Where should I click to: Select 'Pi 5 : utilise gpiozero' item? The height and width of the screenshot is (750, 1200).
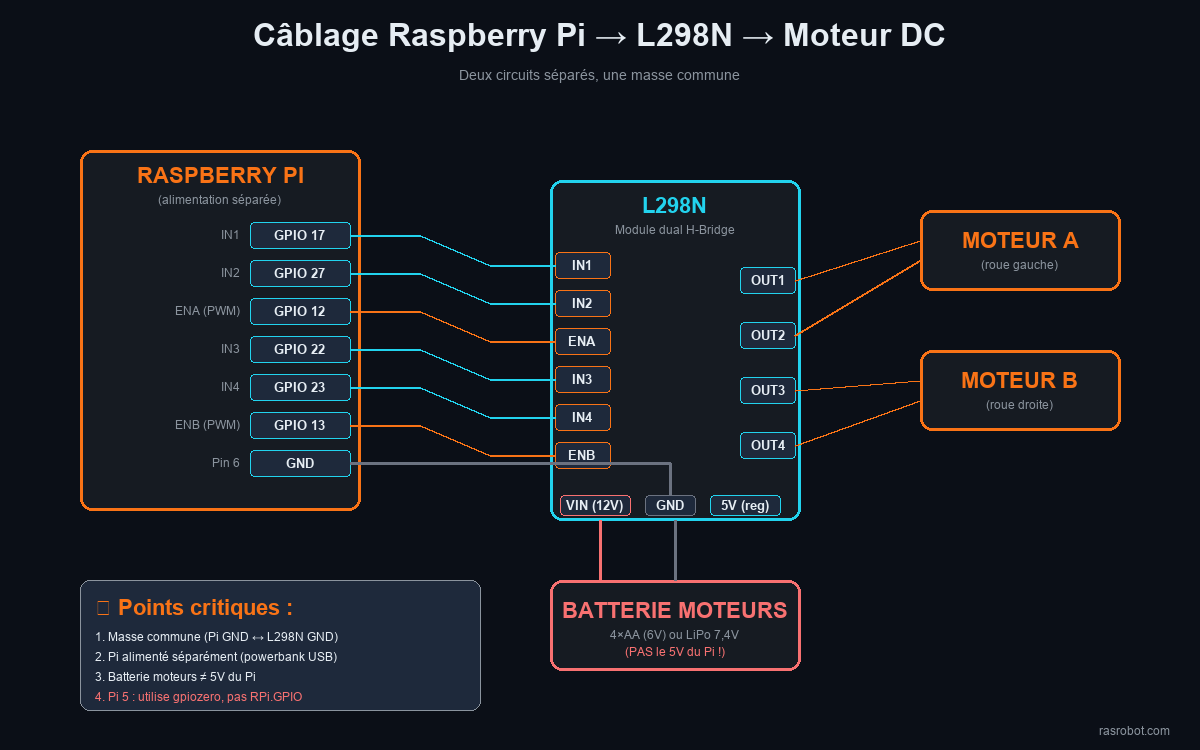tap(198, 697)
